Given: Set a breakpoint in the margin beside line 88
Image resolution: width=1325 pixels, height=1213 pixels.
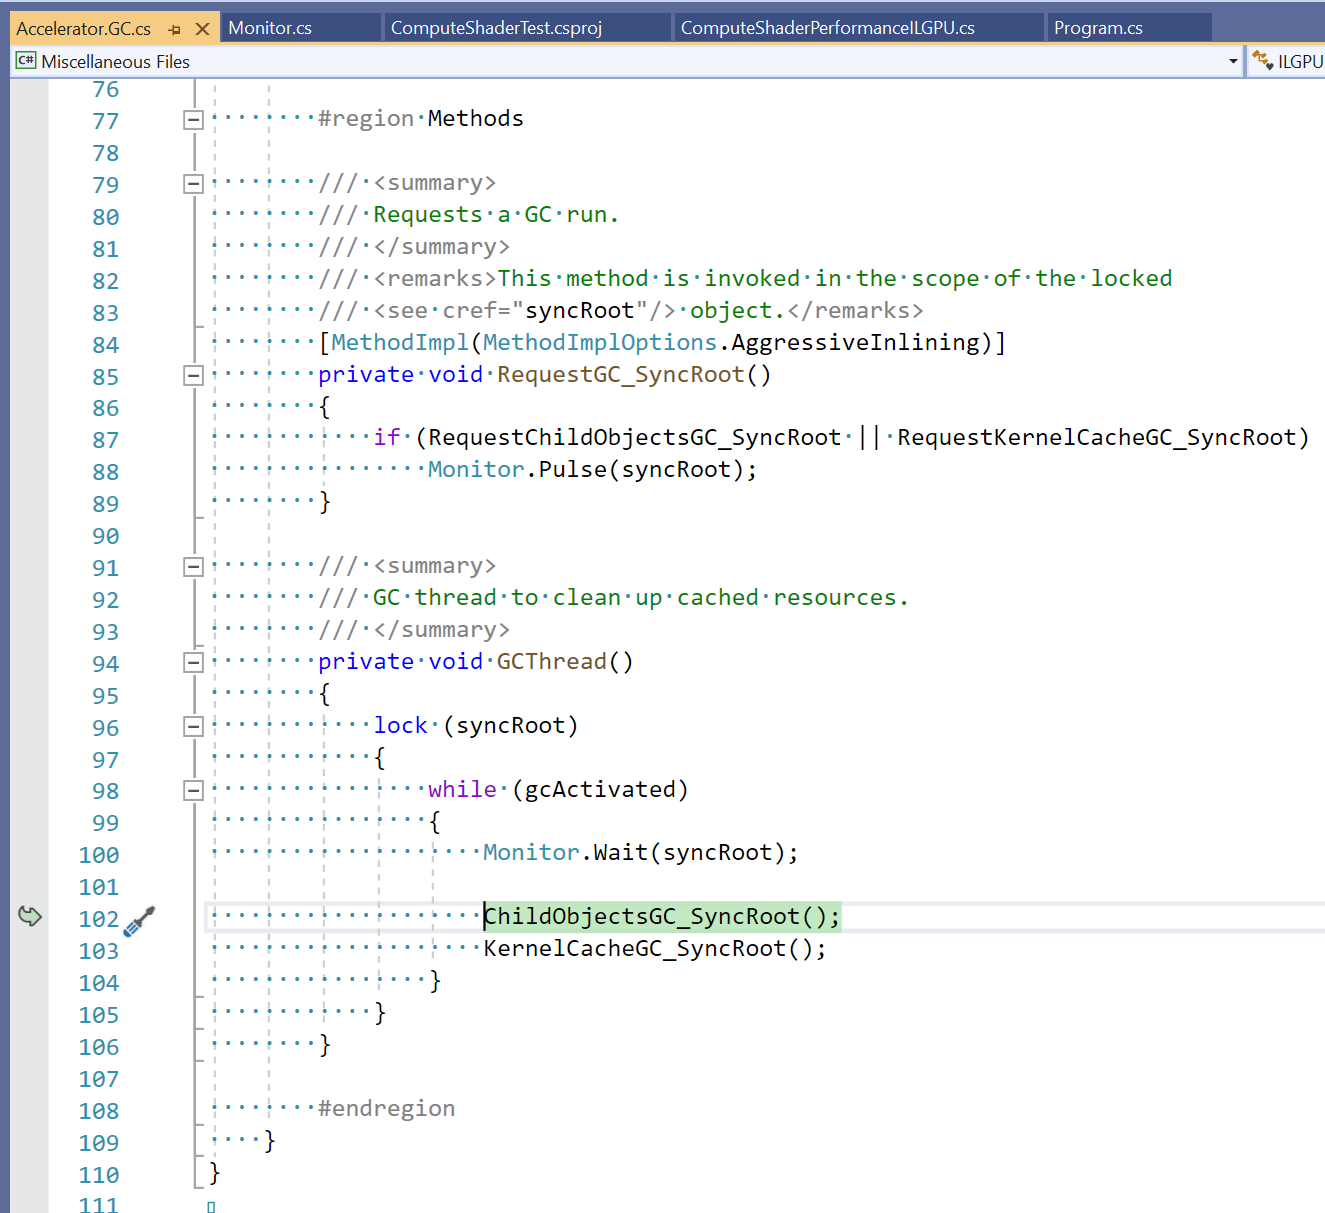Looking at the screenshot, I should click(29, 469).
